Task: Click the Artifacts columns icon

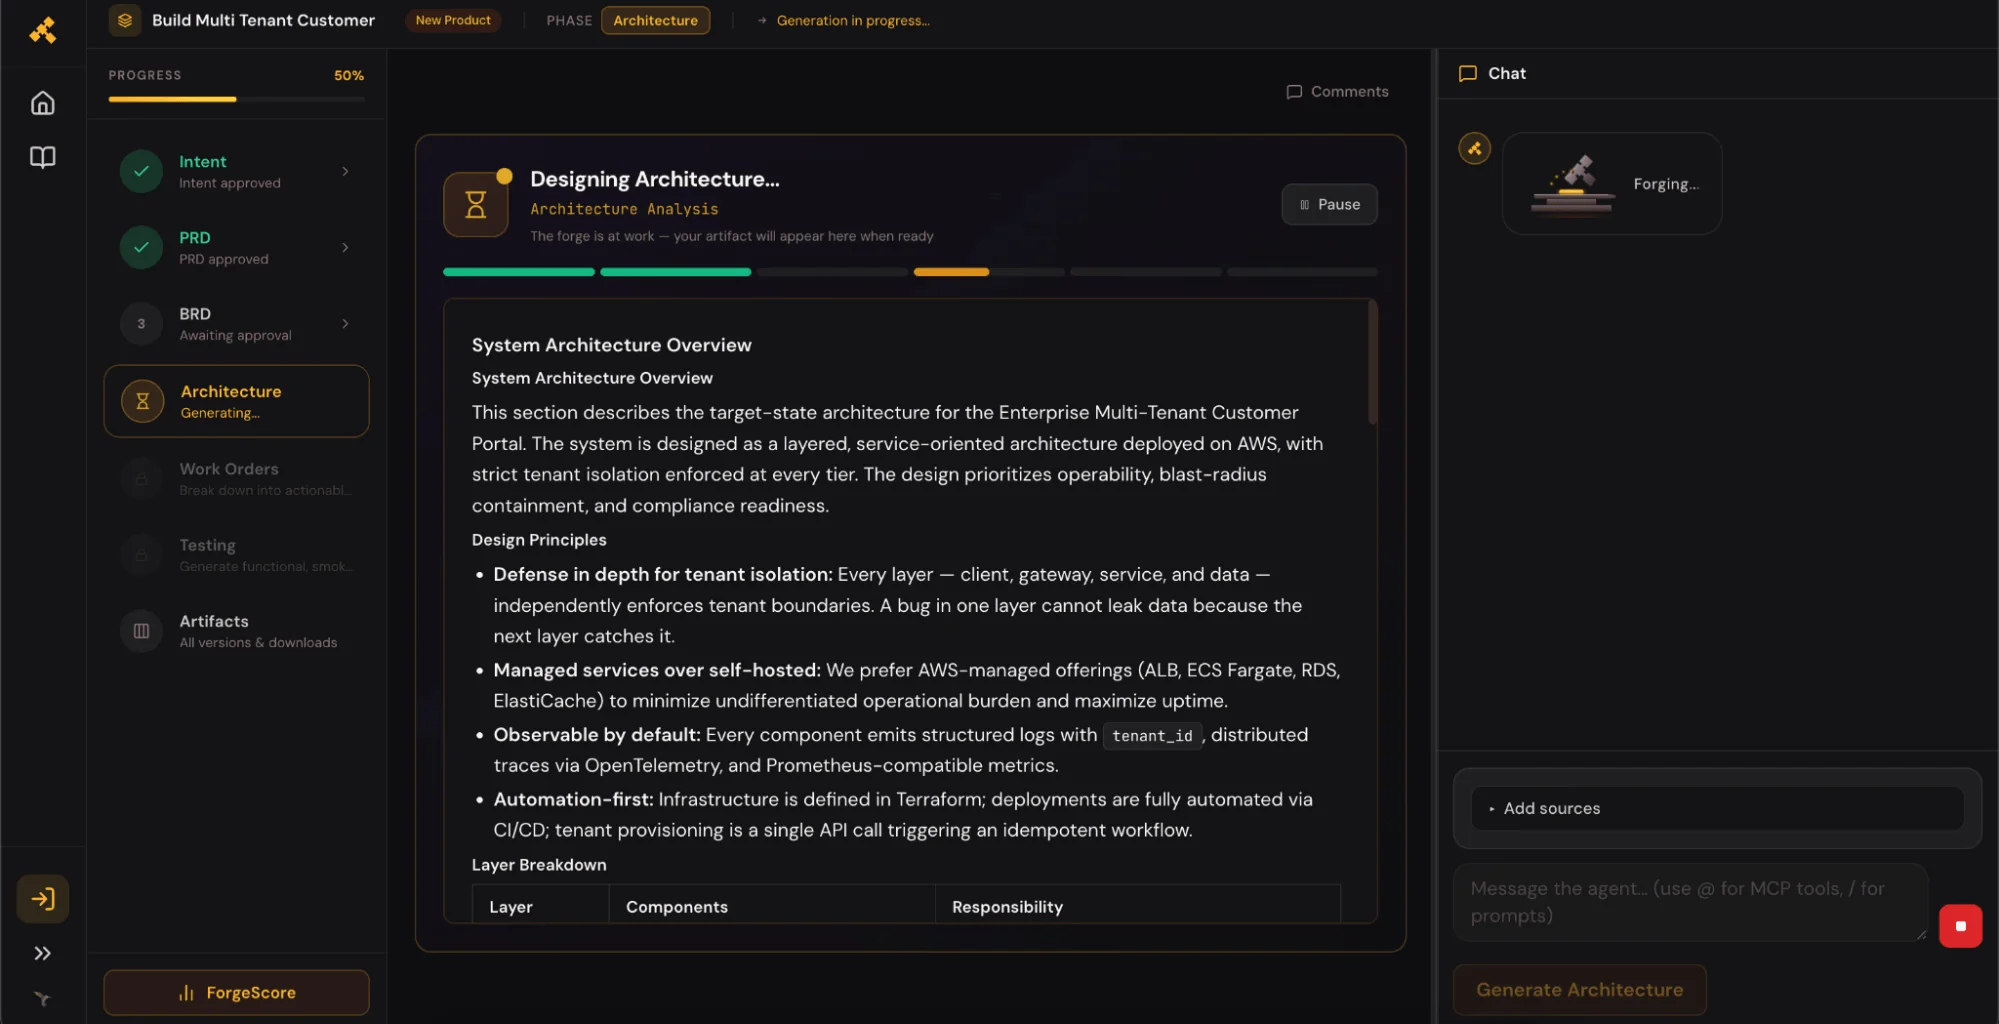Action: (x=141, y=631)
